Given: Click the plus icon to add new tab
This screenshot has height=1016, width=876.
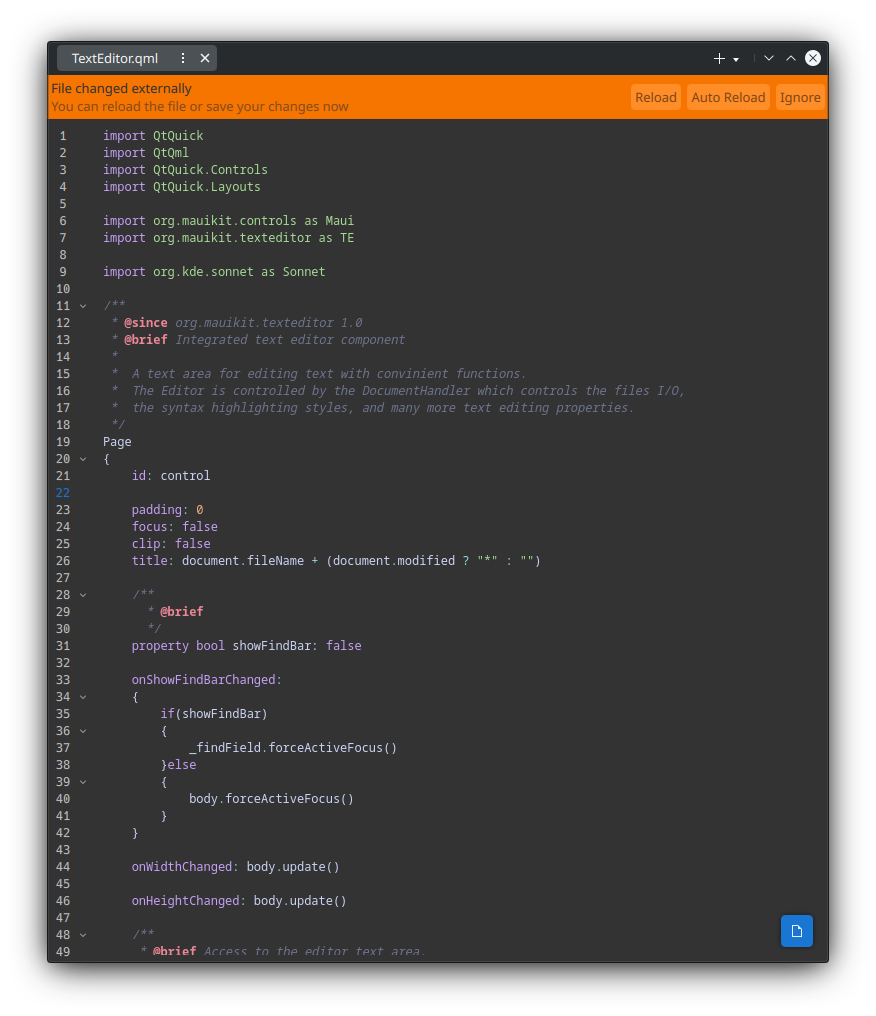Looking at the screenshot, I should [x=719, y=58].
